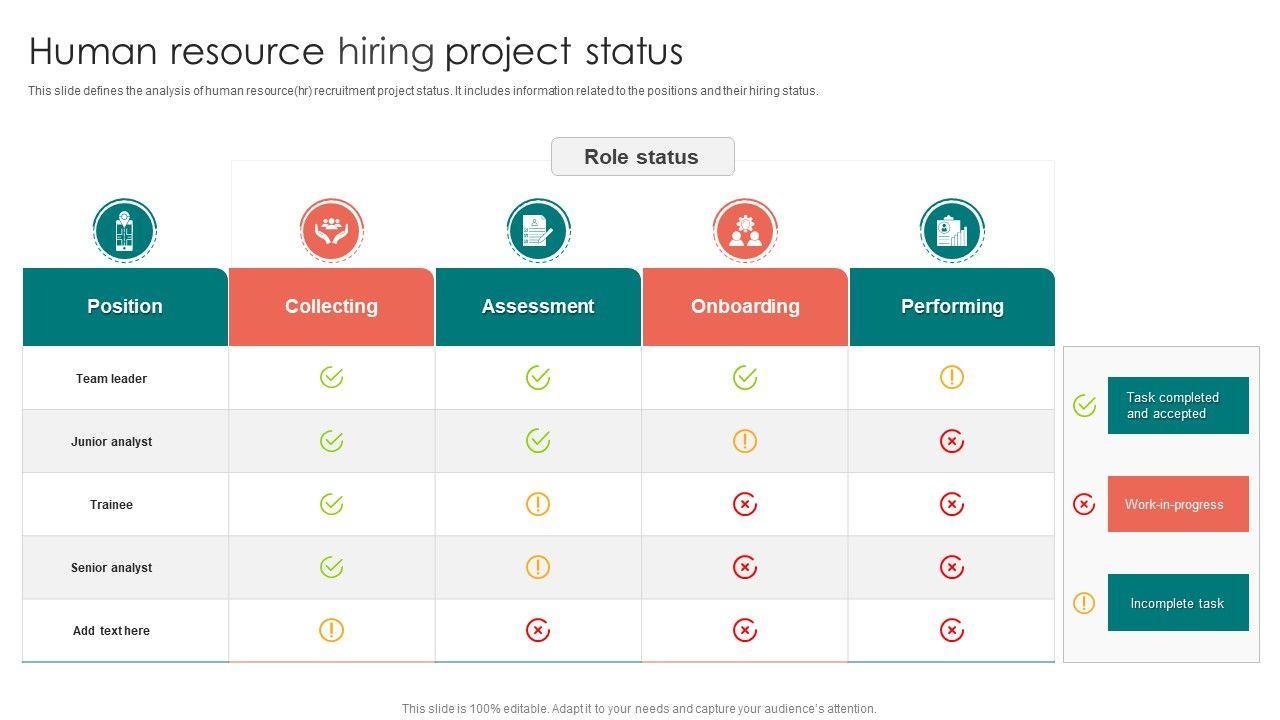Select the Onboarding column header

[745, 307]
